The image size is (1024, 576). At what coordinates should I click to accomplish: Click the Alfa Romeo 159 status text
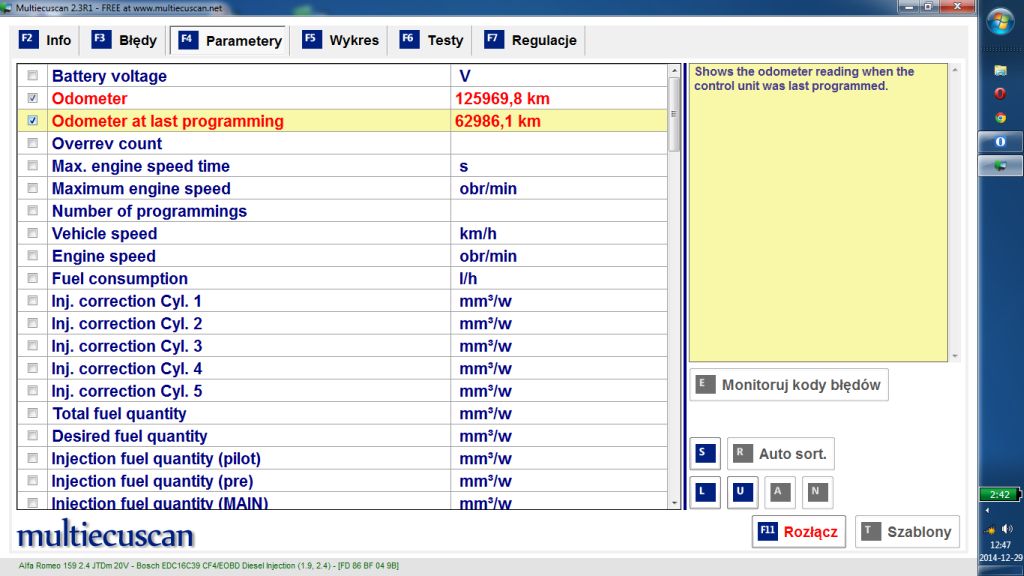pyautogui.click(x=208, y=566)
